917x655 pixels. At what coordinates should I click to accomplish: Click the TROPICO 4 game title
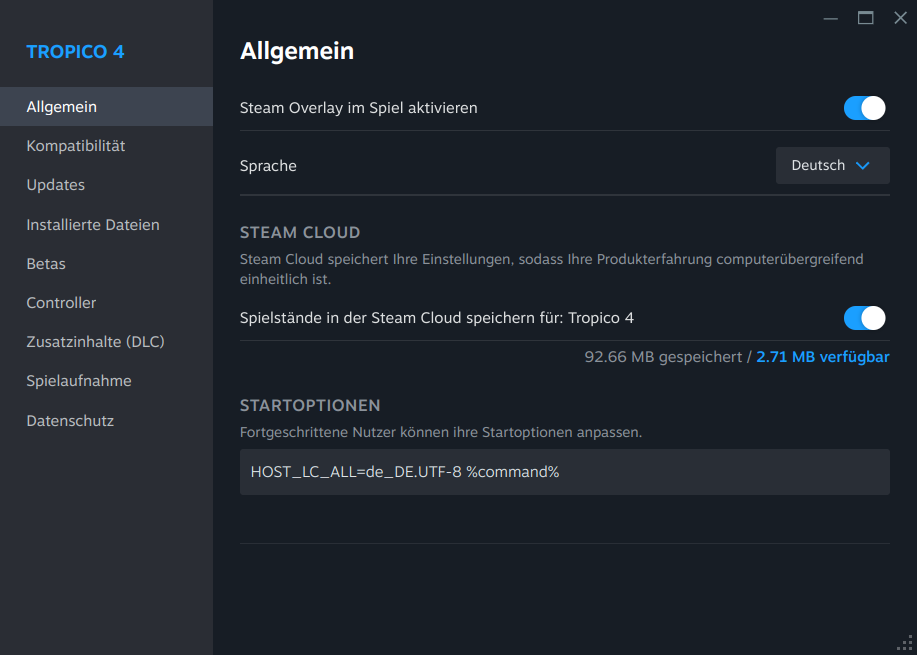75,52
